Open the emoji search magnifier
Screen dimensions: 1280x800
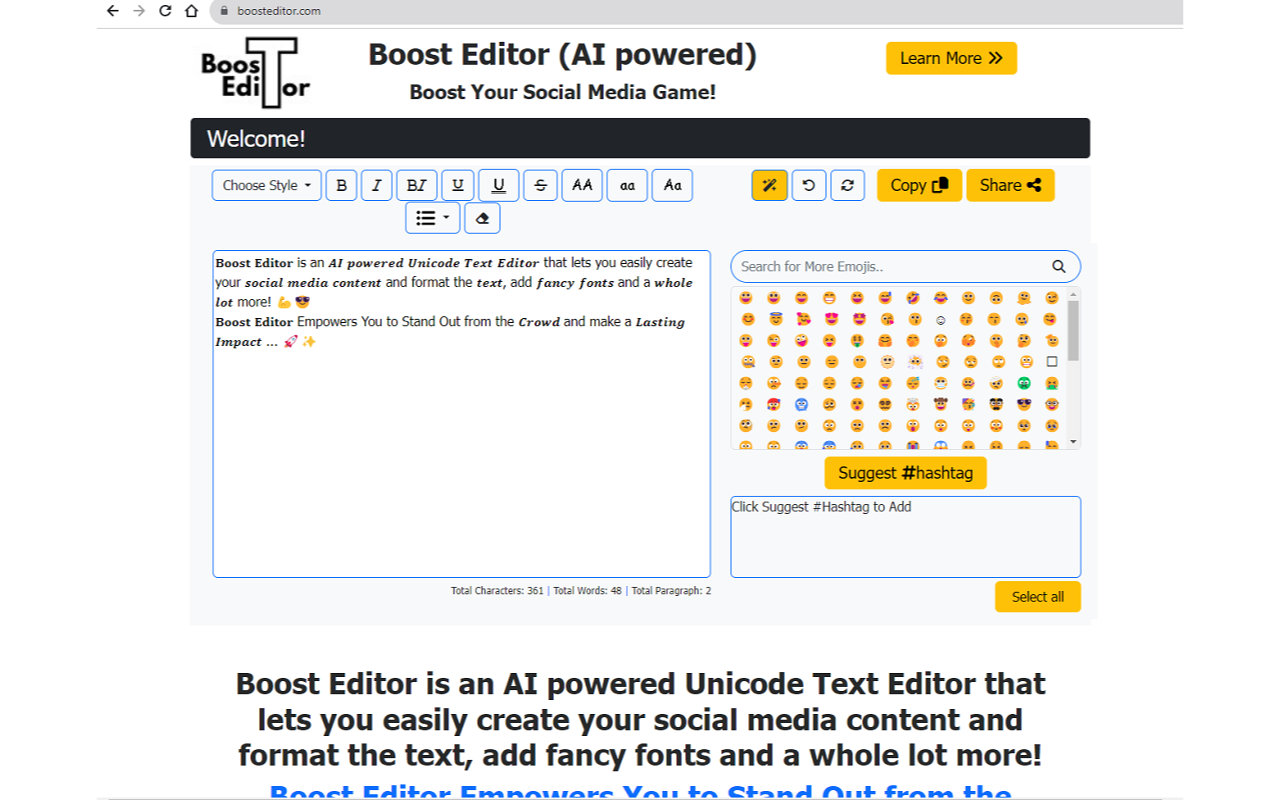(x=1058, y=266)
